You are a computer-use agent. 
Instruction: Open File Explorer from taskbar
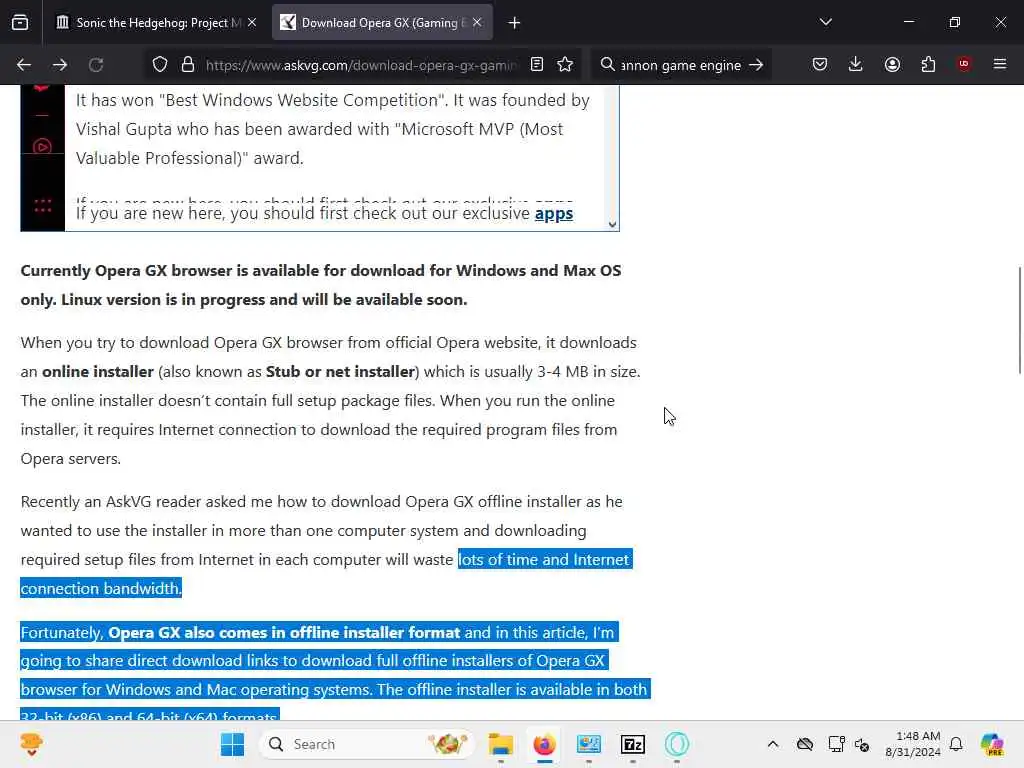[501, 744]
